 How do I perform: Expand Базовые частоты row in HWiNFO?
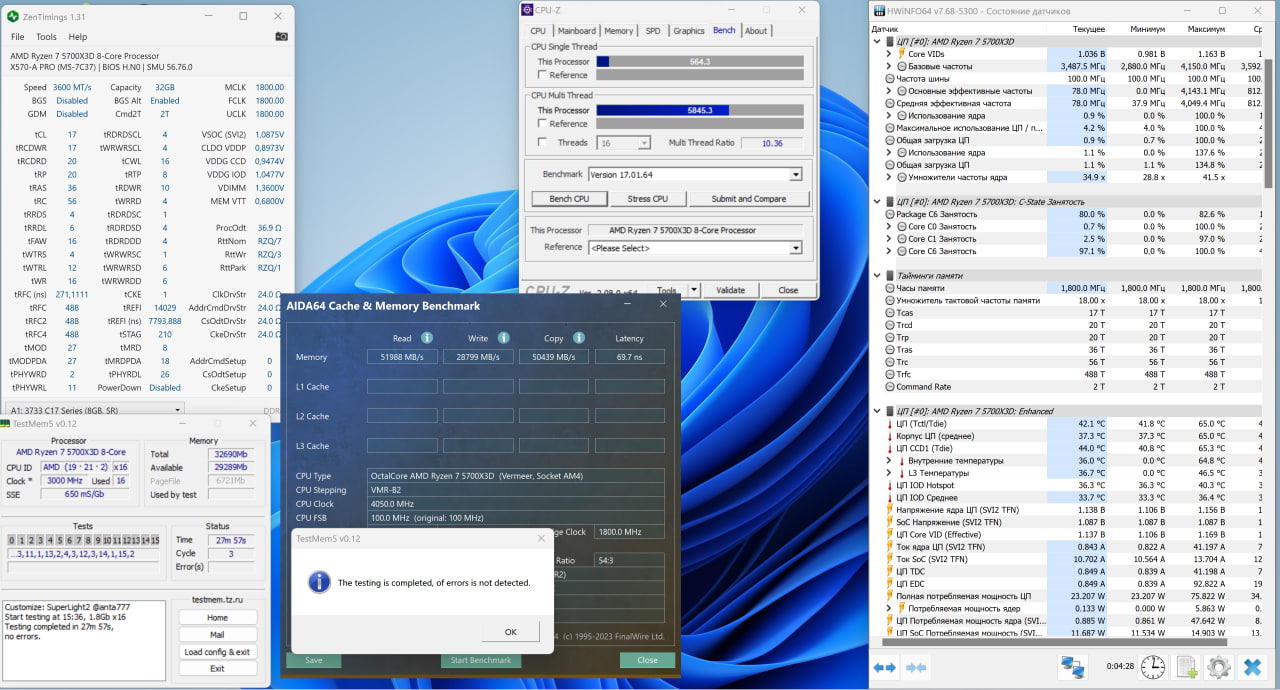point(889,66)
